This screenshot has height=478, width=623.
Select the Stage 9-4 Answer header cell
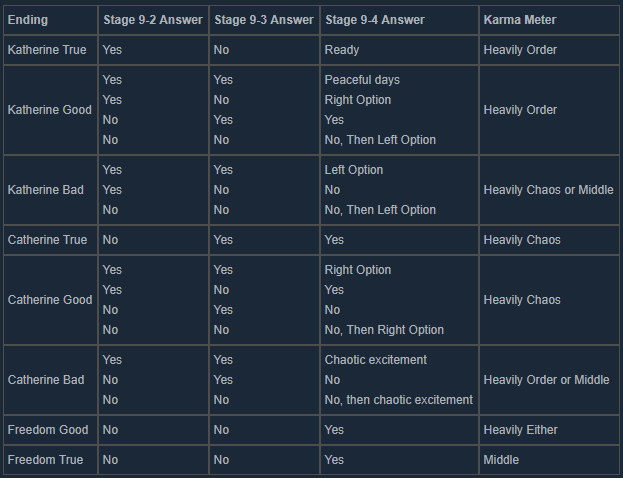[375, 20]
